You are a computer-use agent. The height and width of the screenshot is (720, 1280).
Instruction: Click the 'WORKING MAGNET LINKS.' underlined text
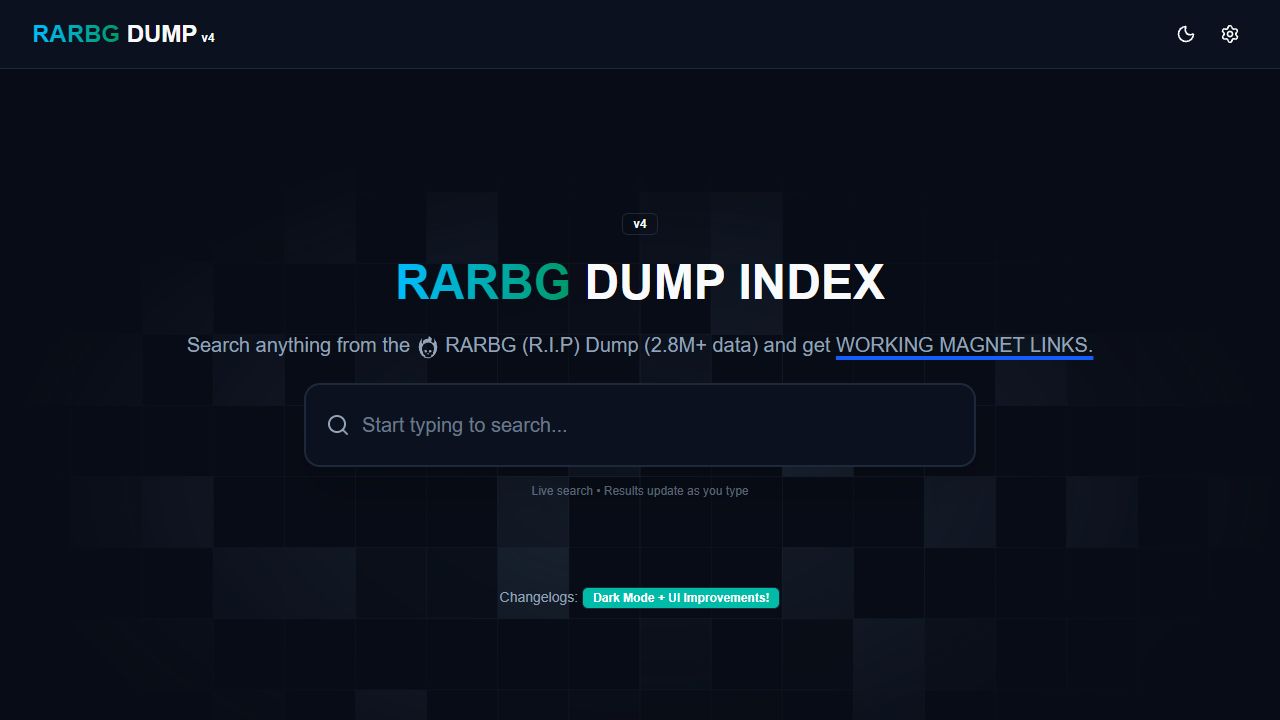coord(964,345)
